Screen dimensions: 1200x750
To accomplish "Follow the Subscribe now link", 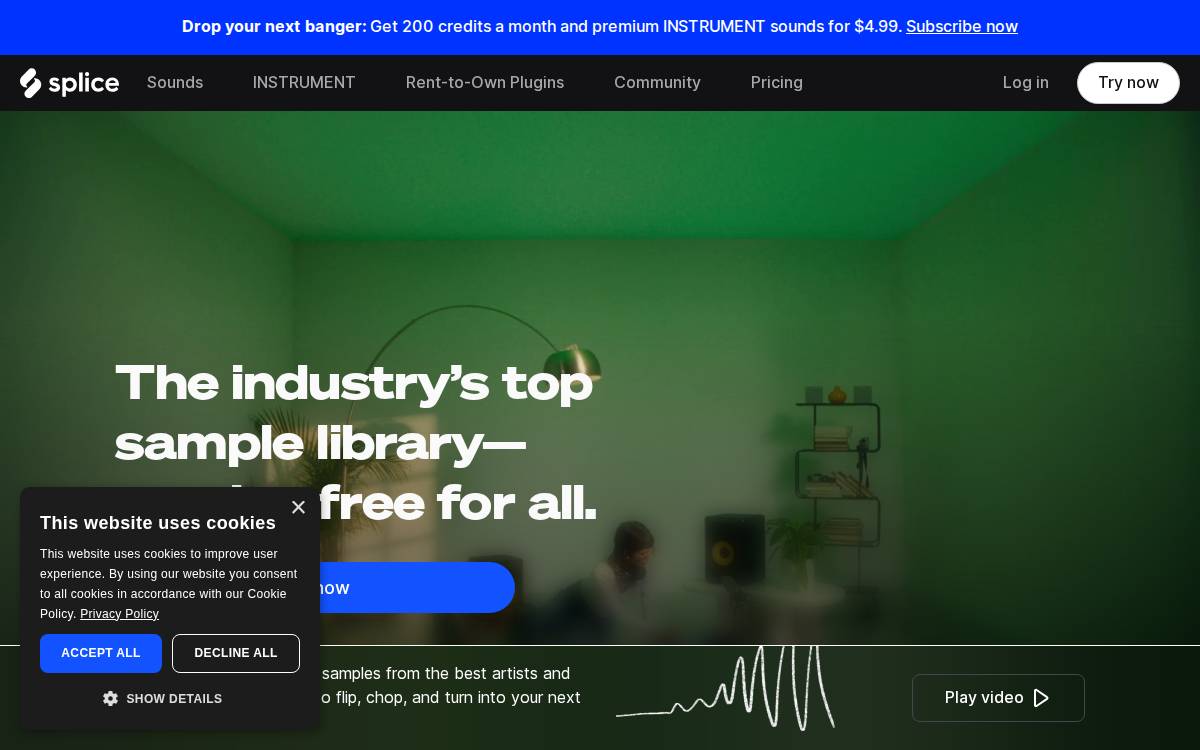I will point(962,27).
